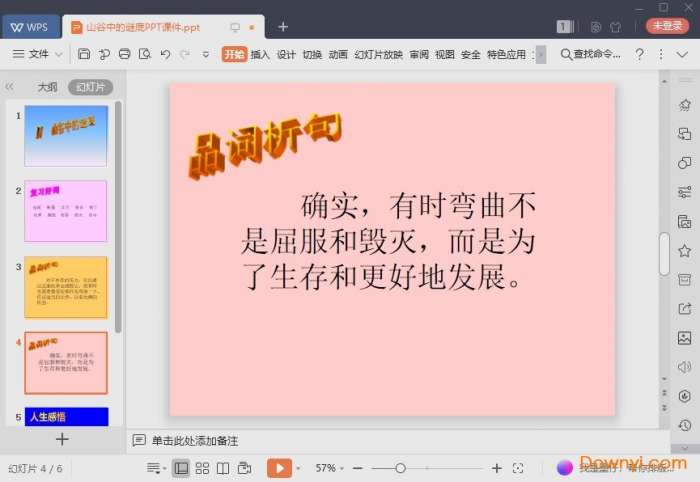Click fit-slide-to-window icon in status bar

pos(518,468)
